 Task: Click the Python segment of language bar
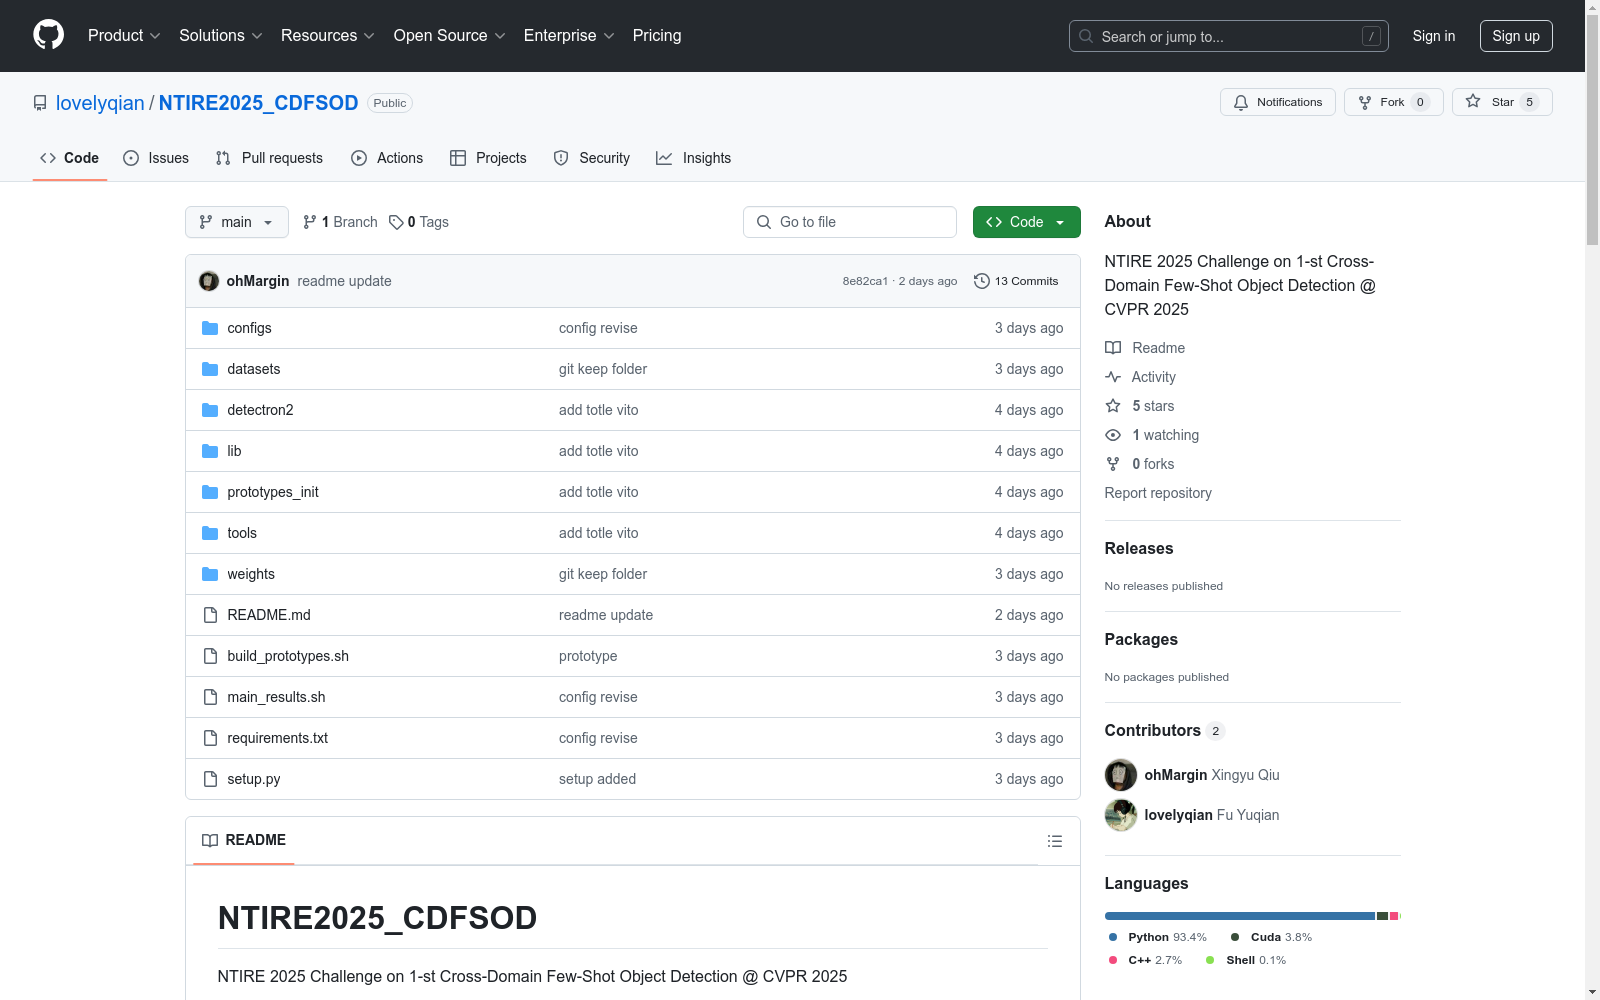1238,916
